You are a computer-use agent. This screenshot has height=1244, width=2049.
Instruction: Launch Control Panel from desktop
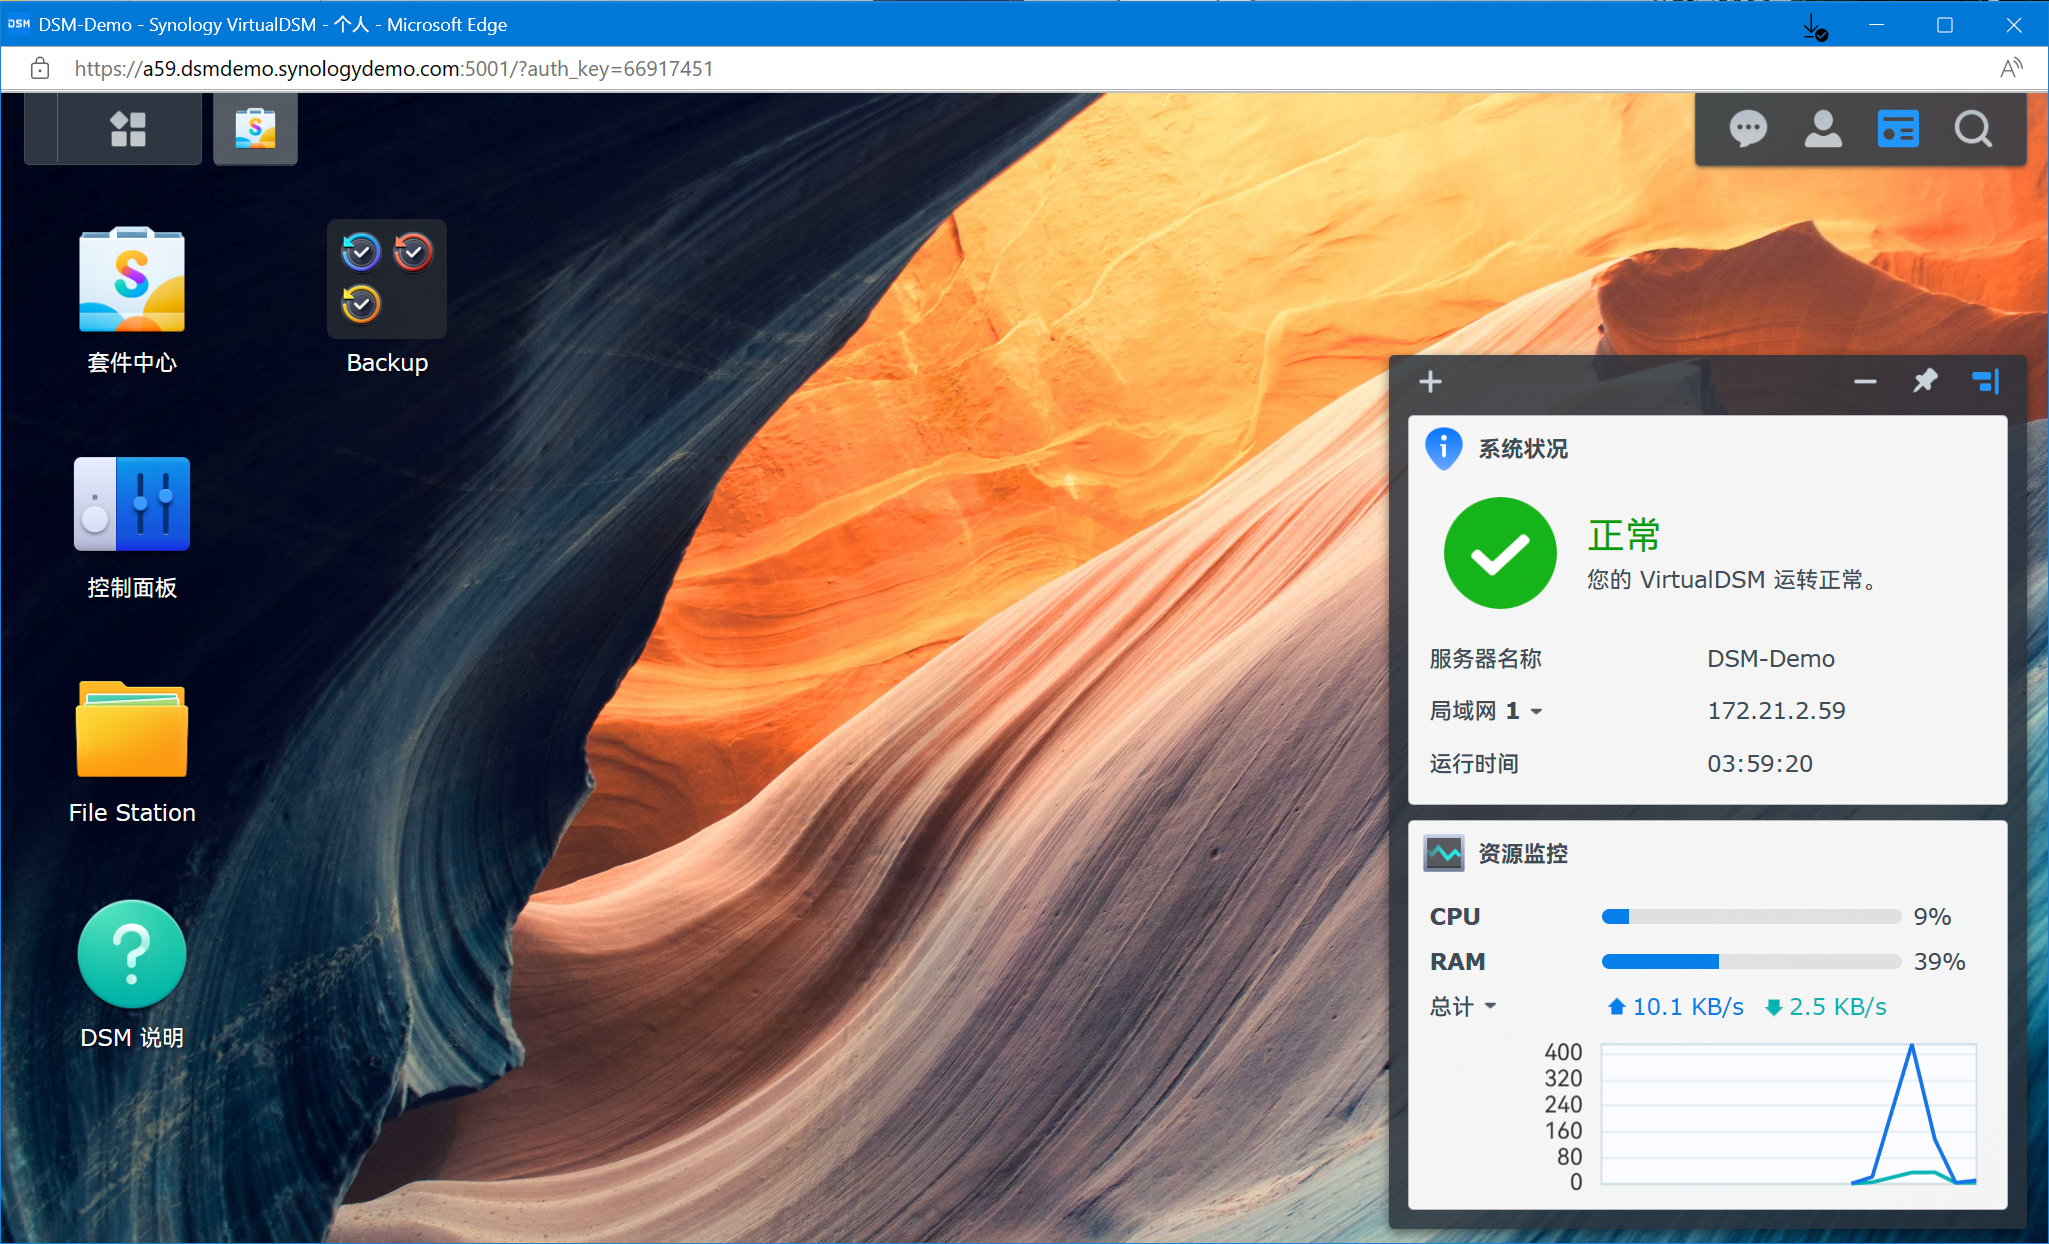pyautogui.click(x=132, y=504)
